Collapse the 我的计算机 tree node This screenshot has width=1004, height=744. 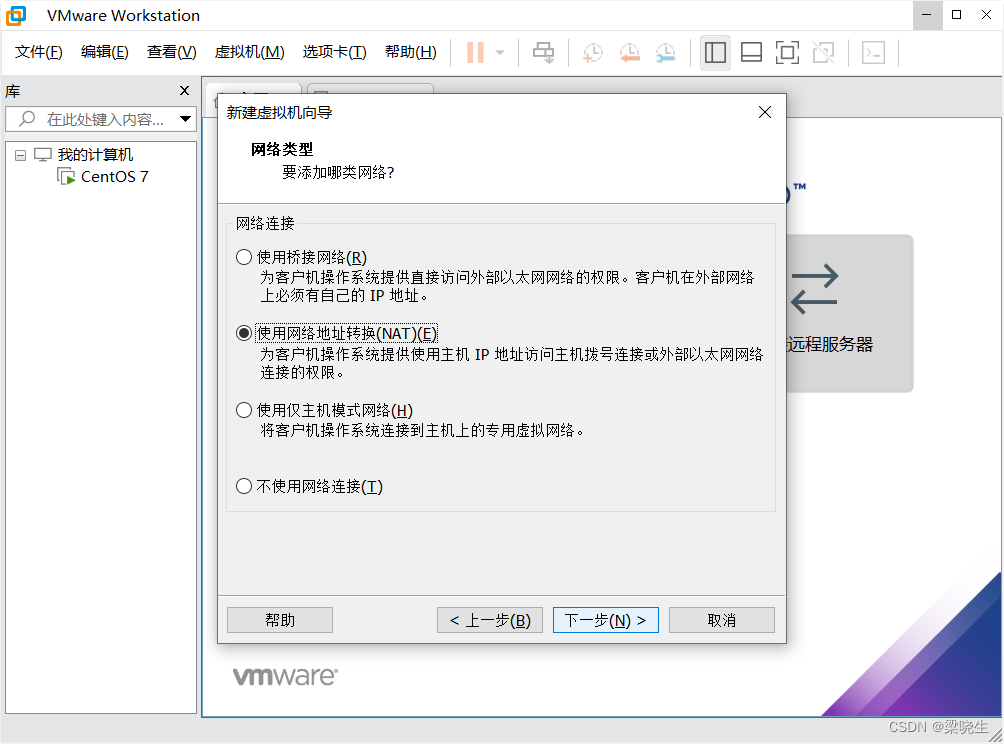[x=20, y=155]
